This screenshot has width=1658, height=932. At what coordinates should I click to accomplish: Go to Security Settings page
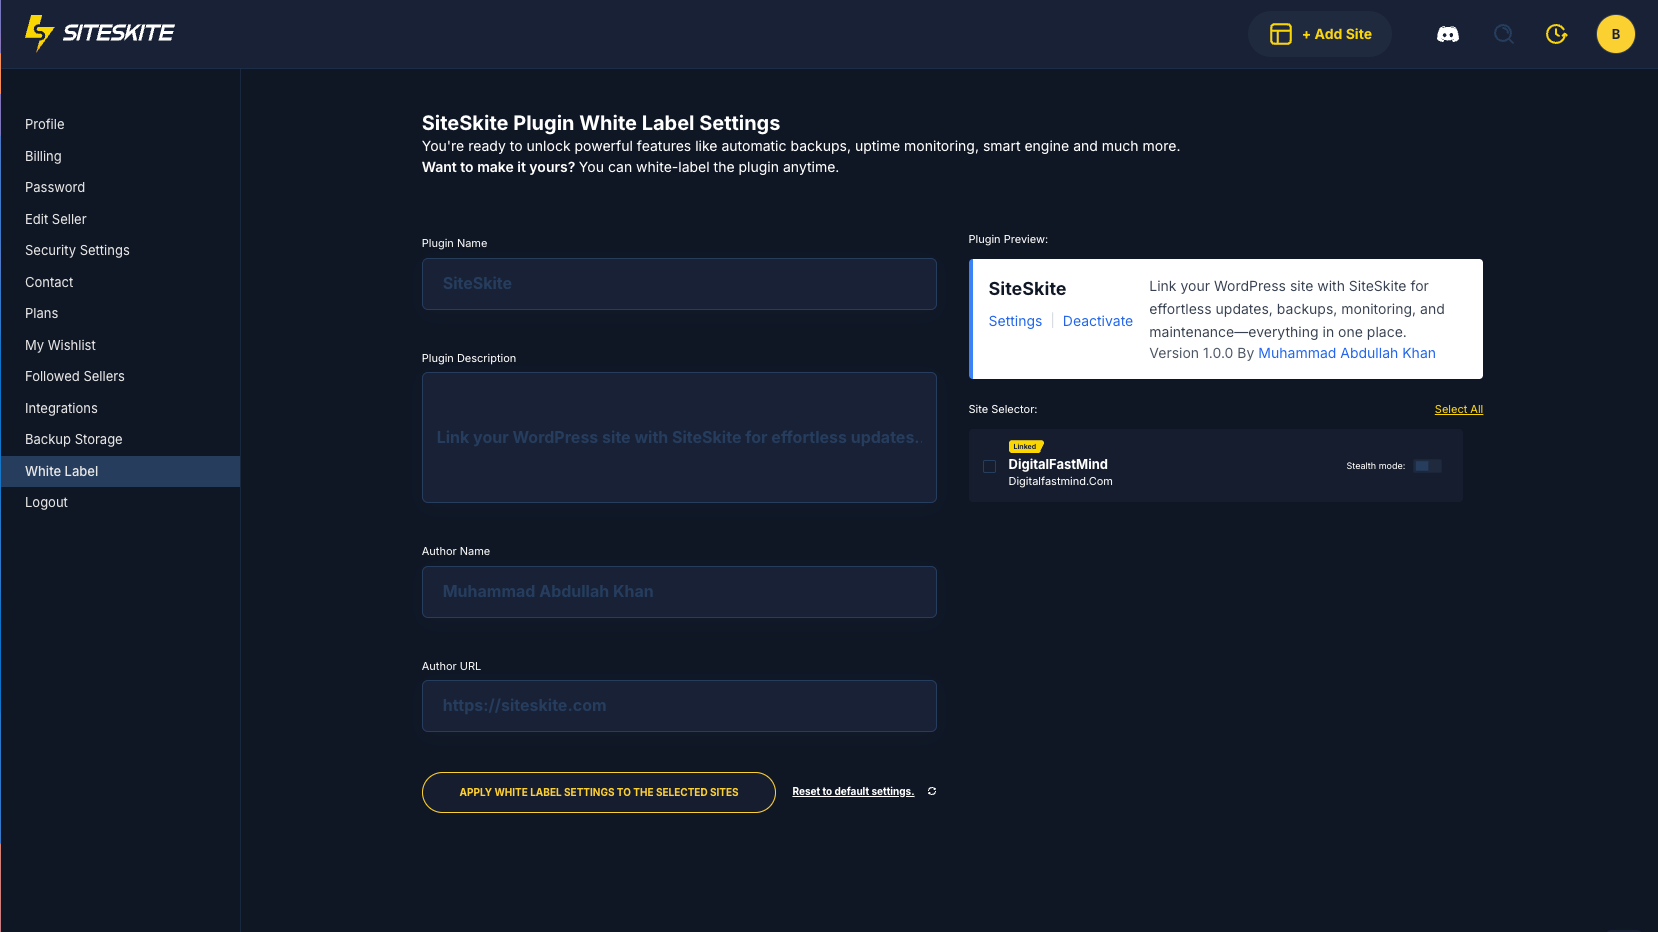[77, 250]
